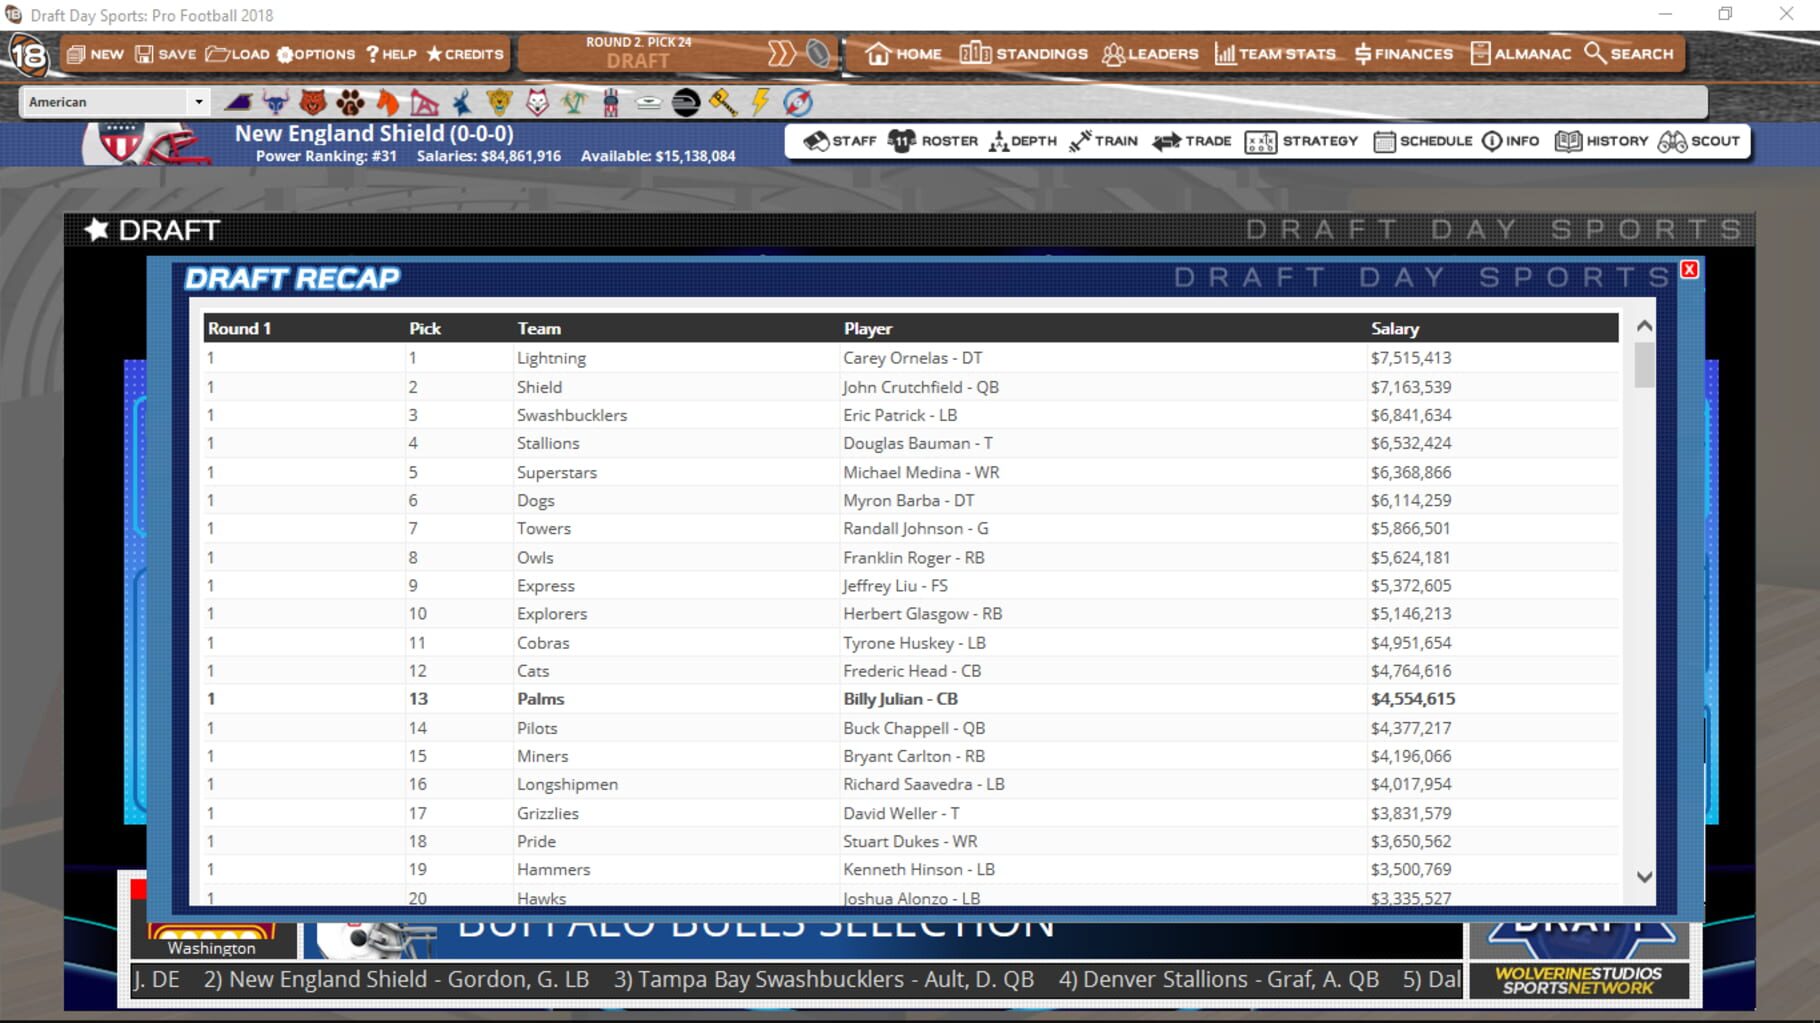Click the $5,624,181 salary cell
Viewport: 1820px width, 1023px height.
(x=1410, y=557)
